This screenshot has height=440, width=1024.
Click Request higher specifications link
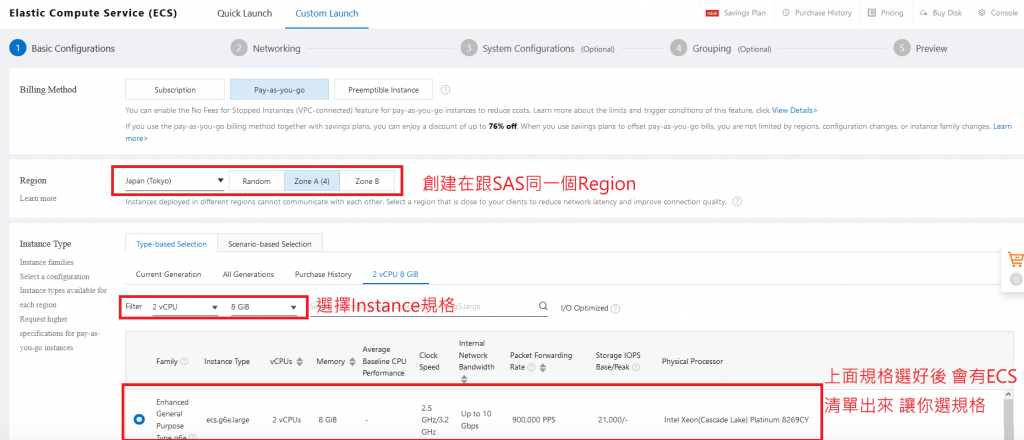click(x=59, y=334)
